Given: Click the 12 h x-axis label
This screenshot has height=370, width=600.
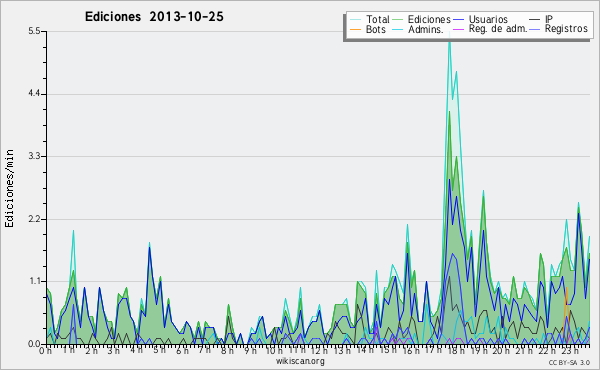Looking at the screenshot, I should pyautogui.click(x=319, y=351).
